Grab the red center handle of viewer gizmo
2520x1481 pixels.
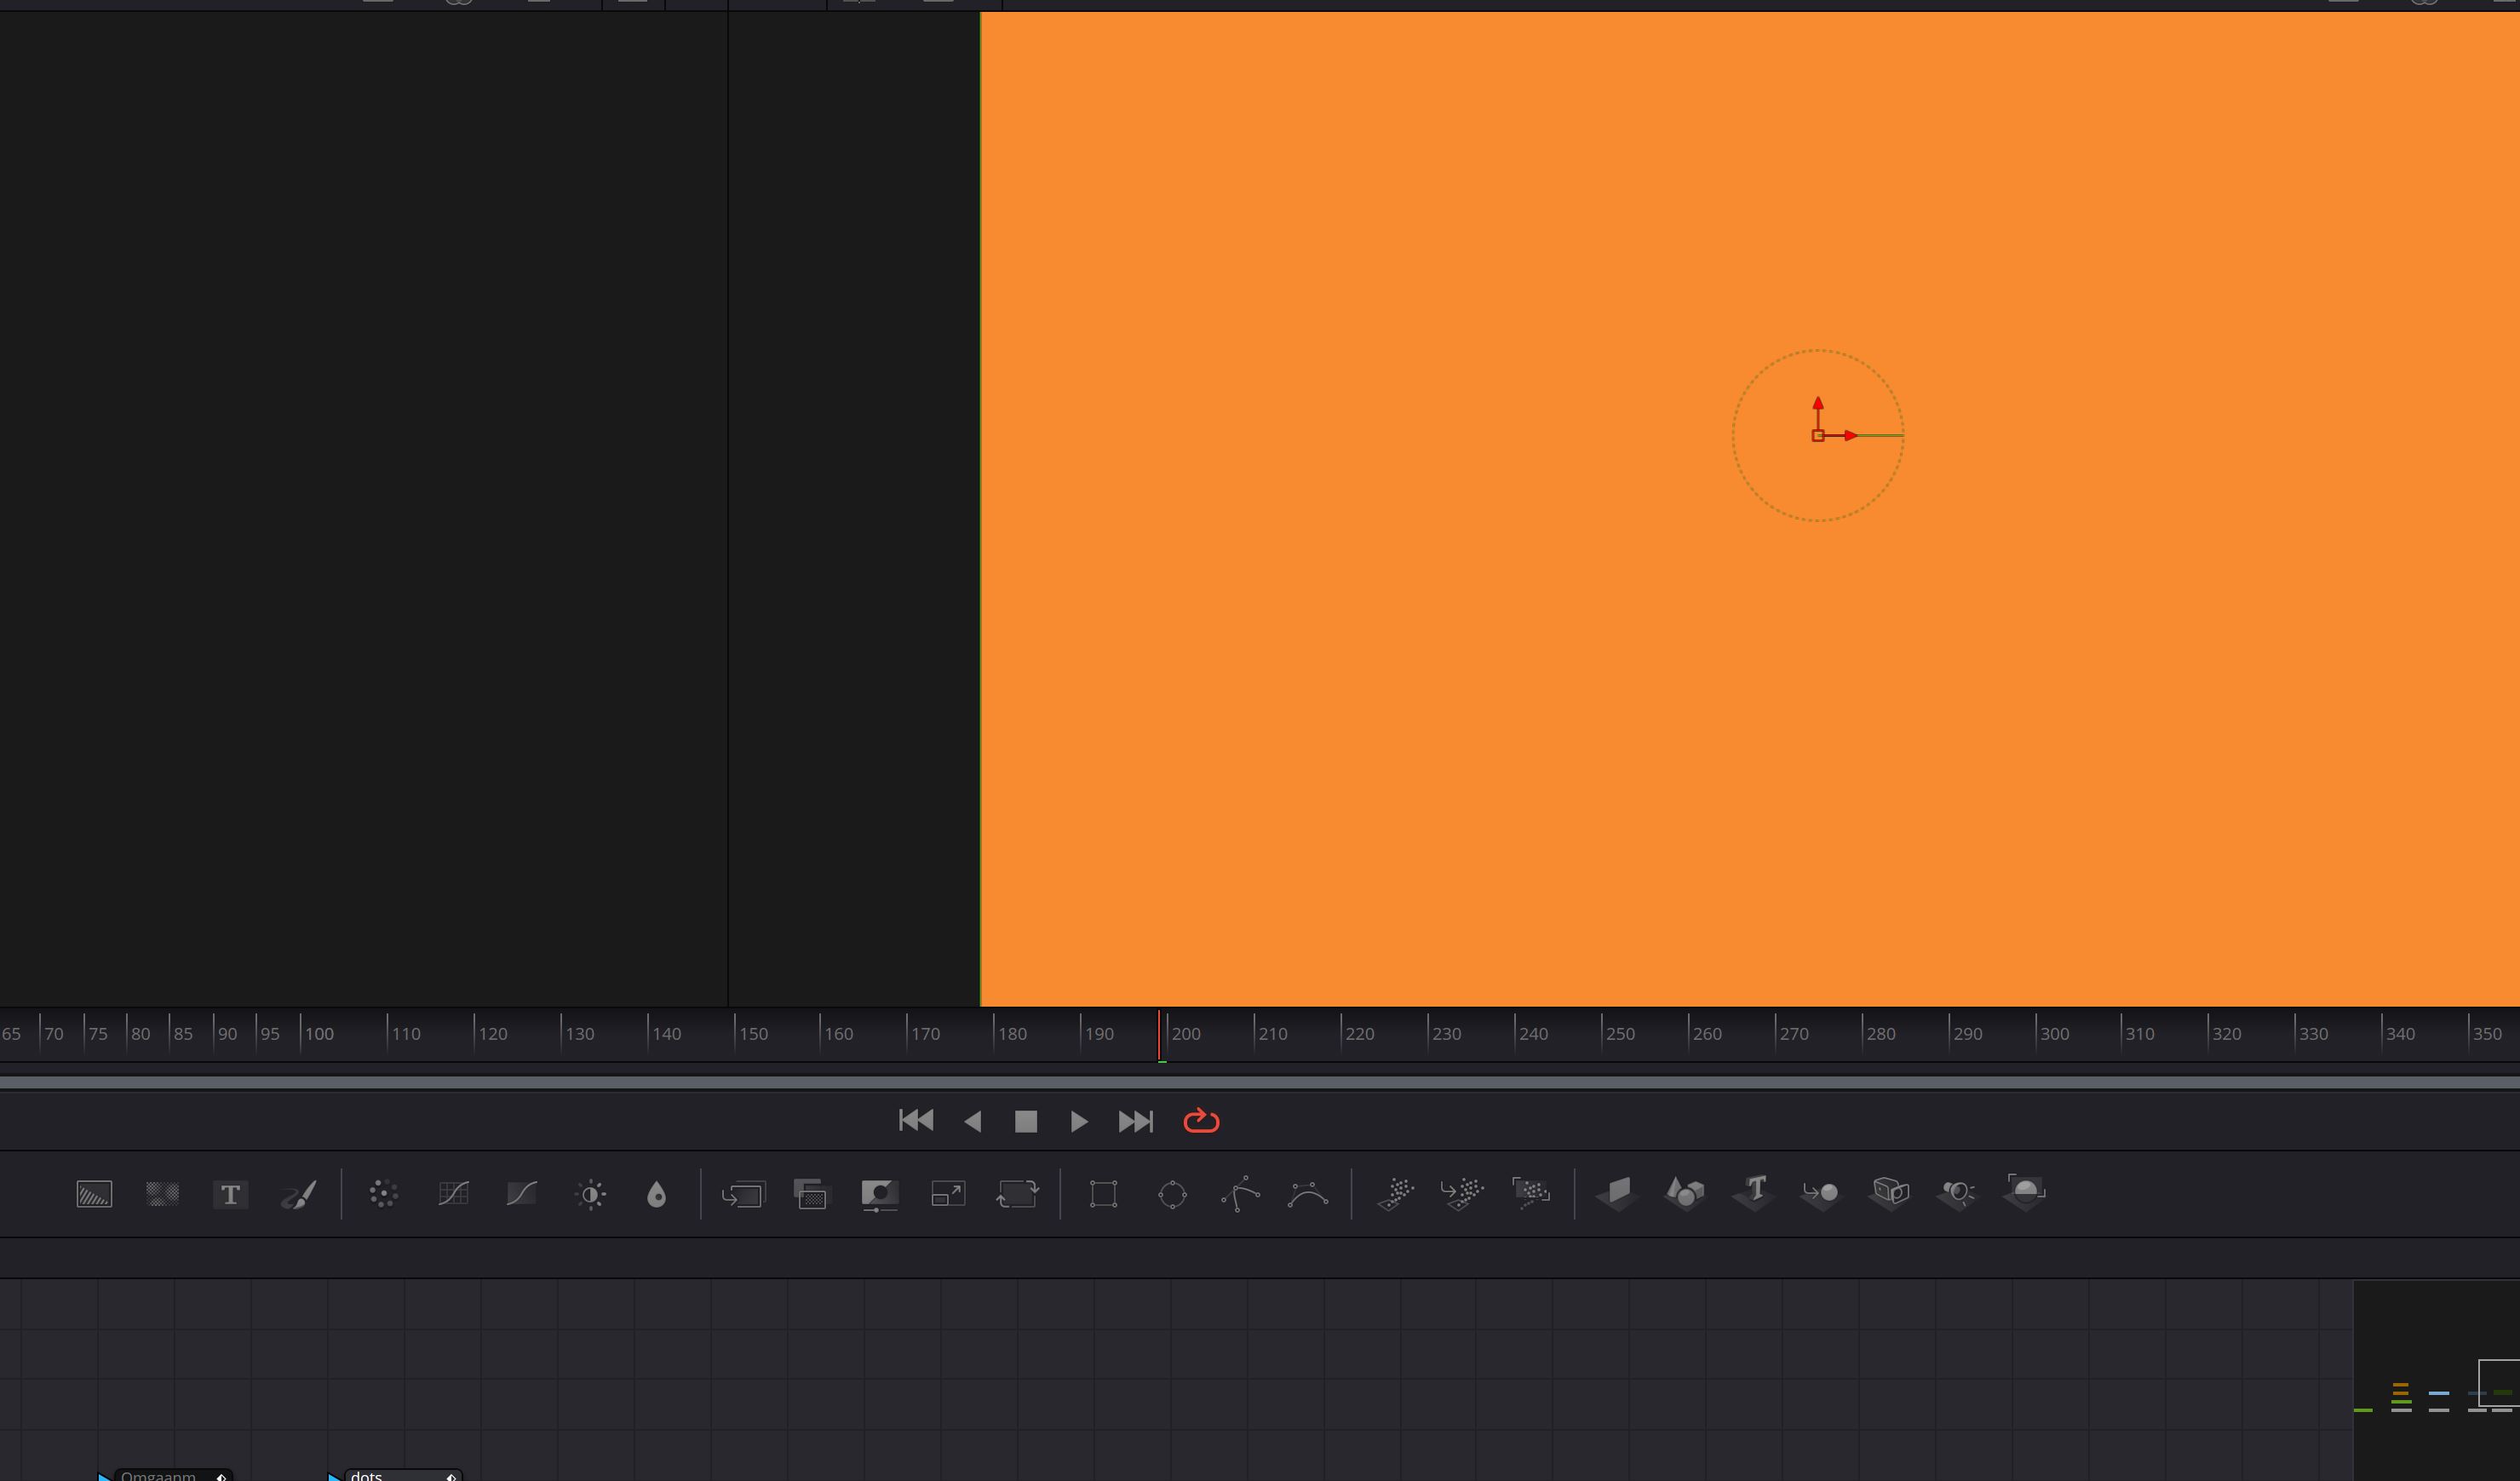point(1818,435)
